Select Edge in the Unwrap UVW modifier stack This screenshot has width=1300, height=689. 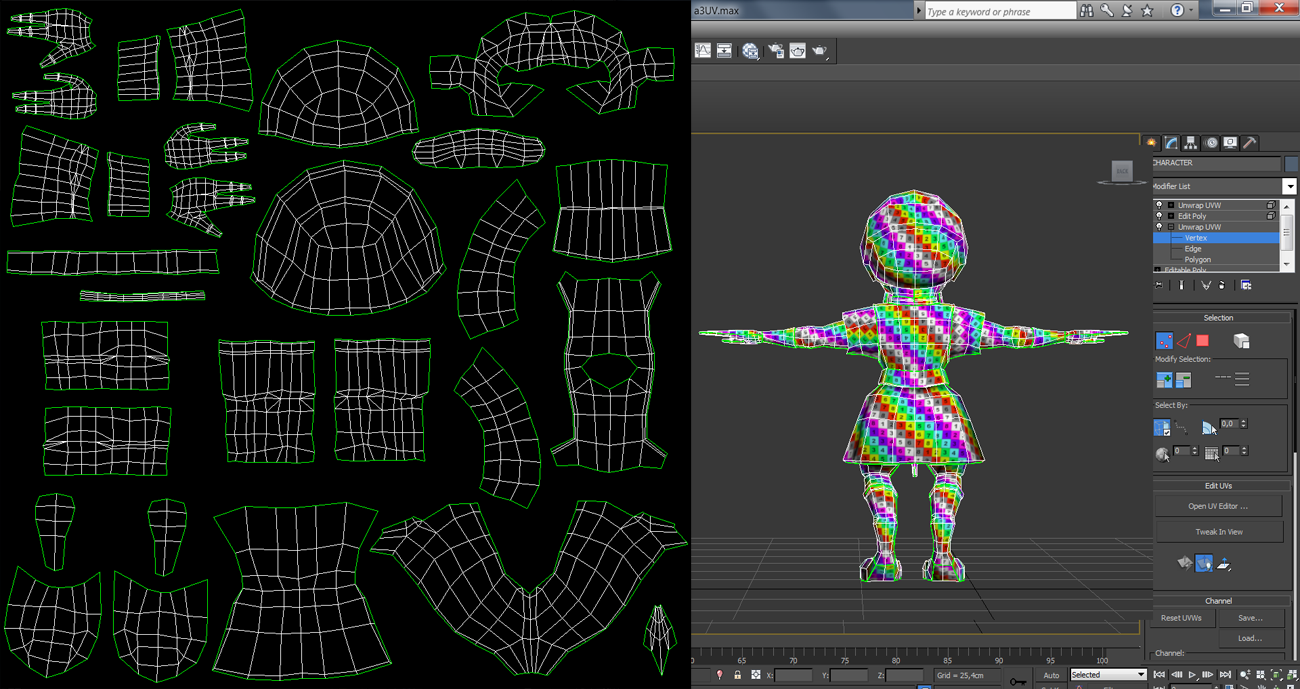click(1193, 248)
